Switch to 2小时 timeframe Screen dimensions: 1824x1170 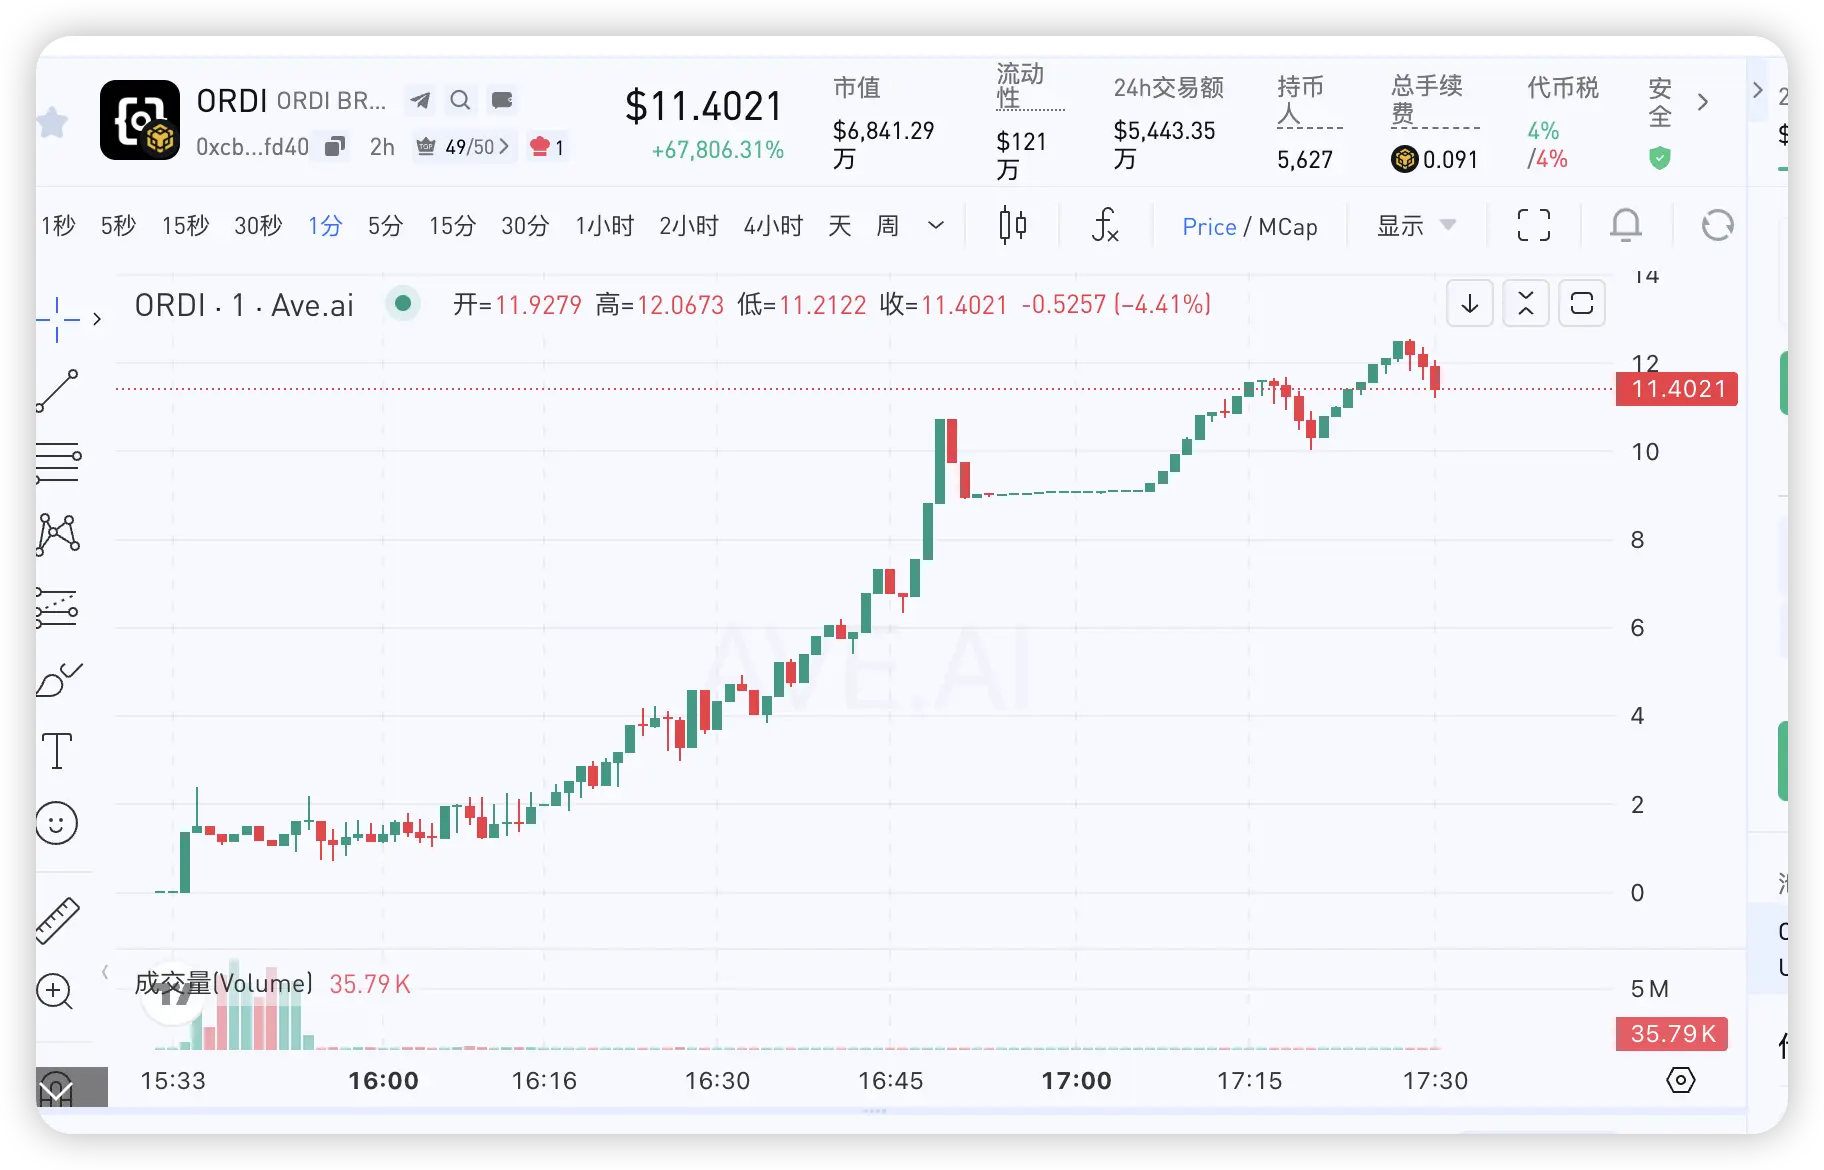[x=688, y=226]
